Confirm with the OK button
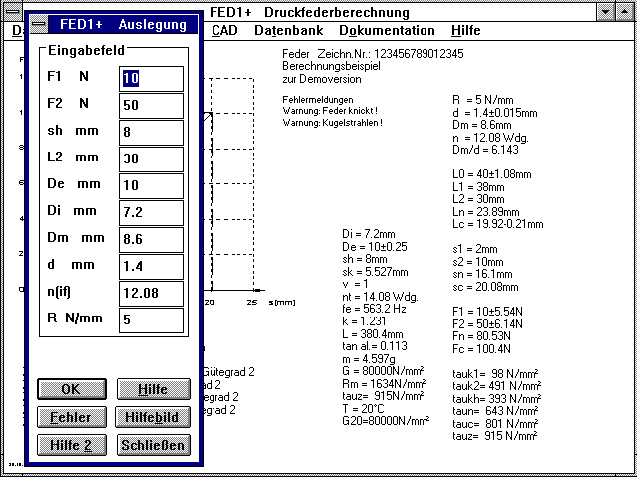This screenshot has width=637, height=478. [x=72, y=389]
